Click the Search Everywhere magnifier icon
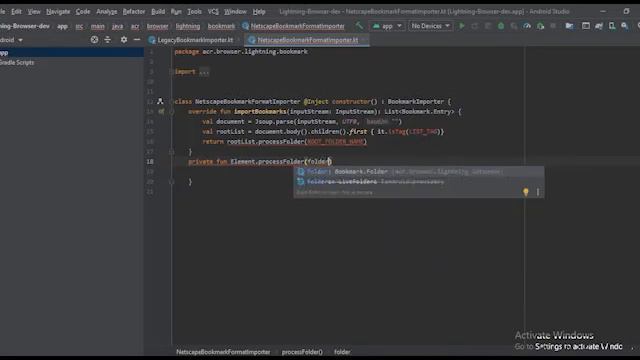 [x=624, y=26]
